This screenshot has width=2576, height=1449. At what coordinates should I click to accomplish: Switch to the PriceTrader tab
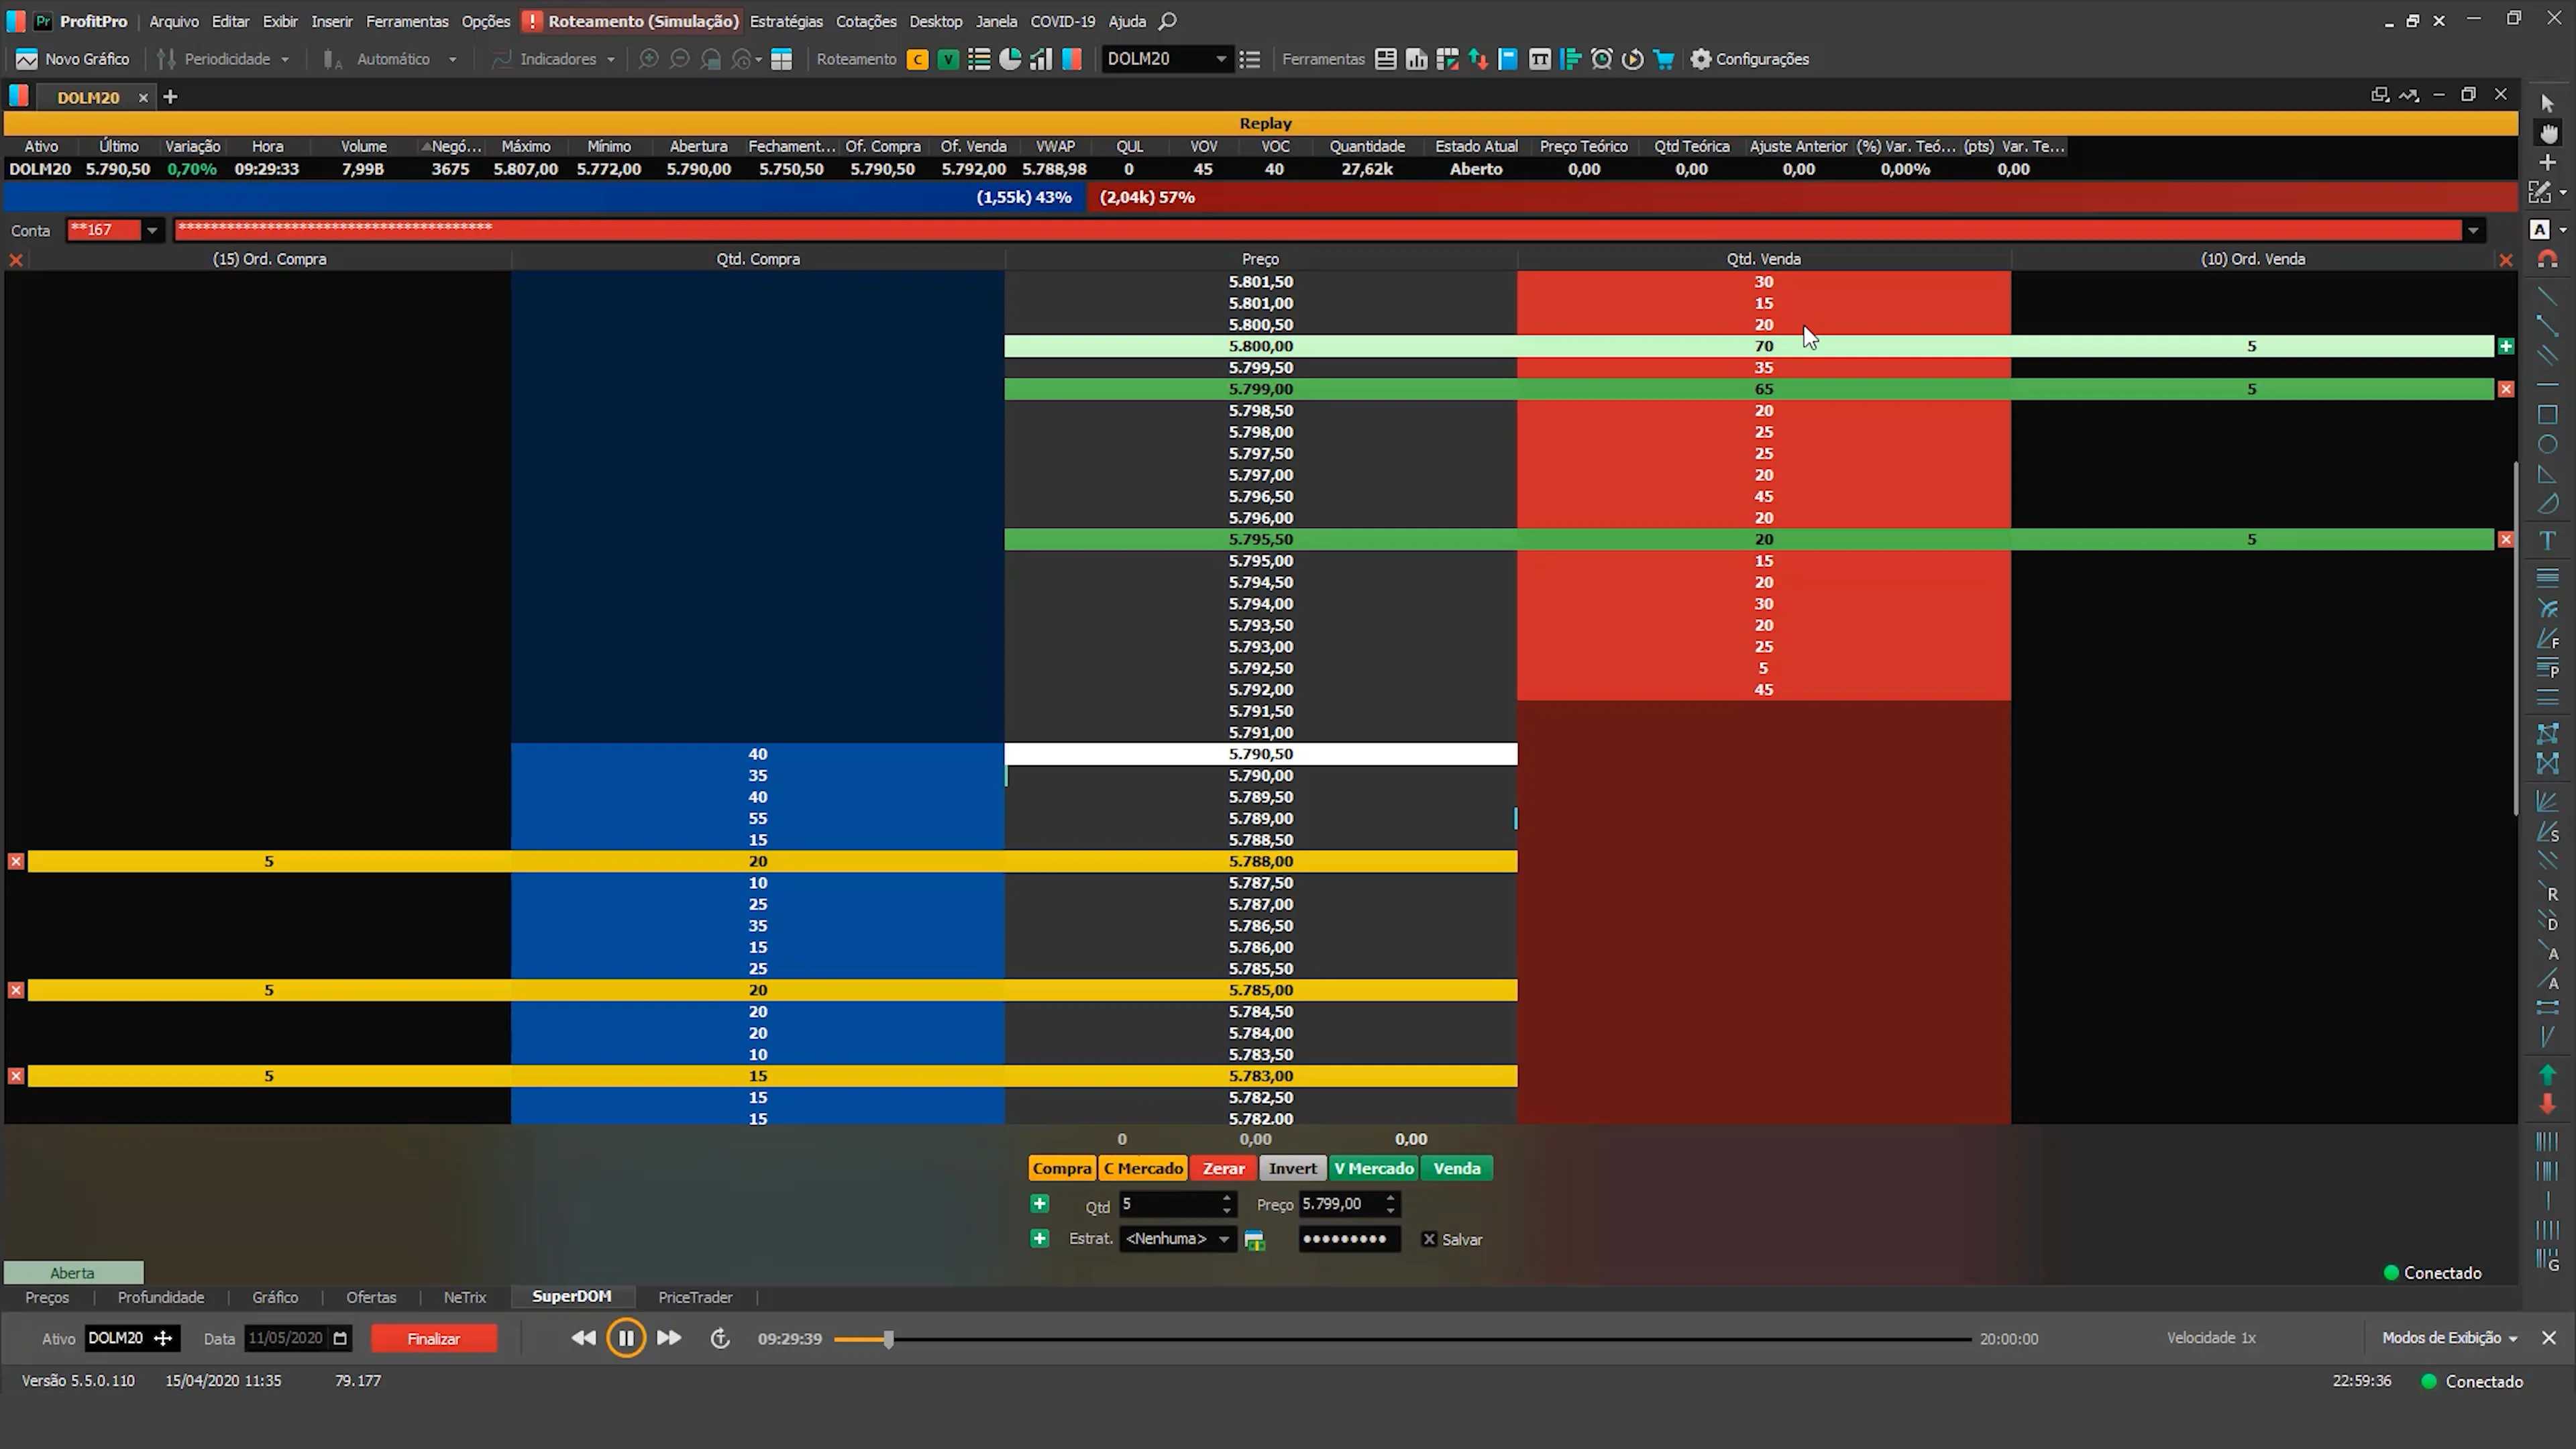(x=694, y=1297)
